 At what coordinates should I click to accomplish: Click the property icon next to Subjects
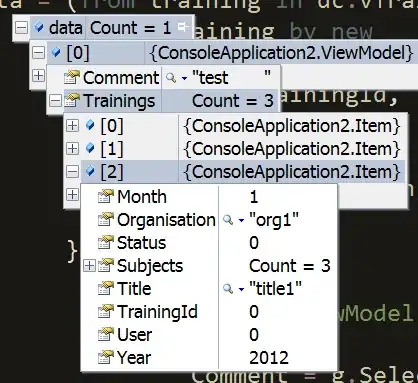pos(106,265)
